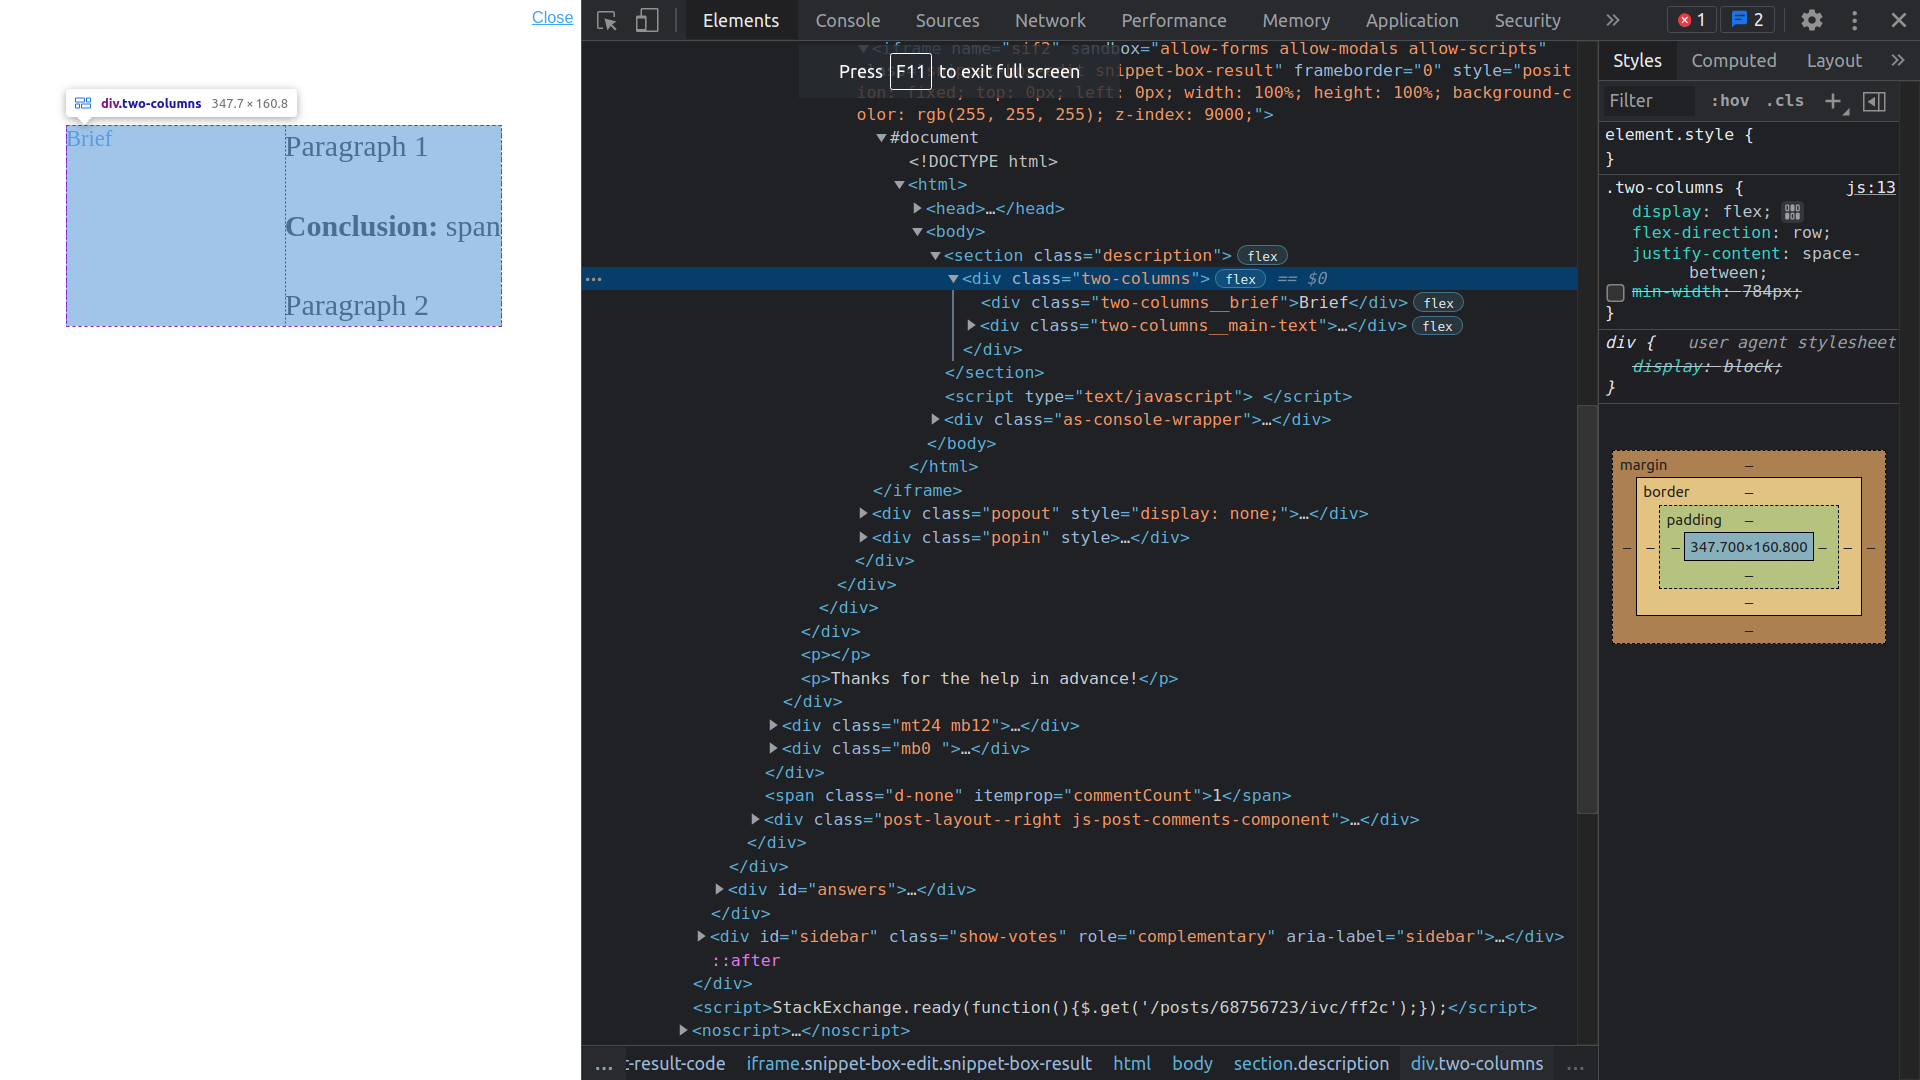Activate the inspect element picker icon
The width and height of the screenshot is (1920, 1080).
606,20
